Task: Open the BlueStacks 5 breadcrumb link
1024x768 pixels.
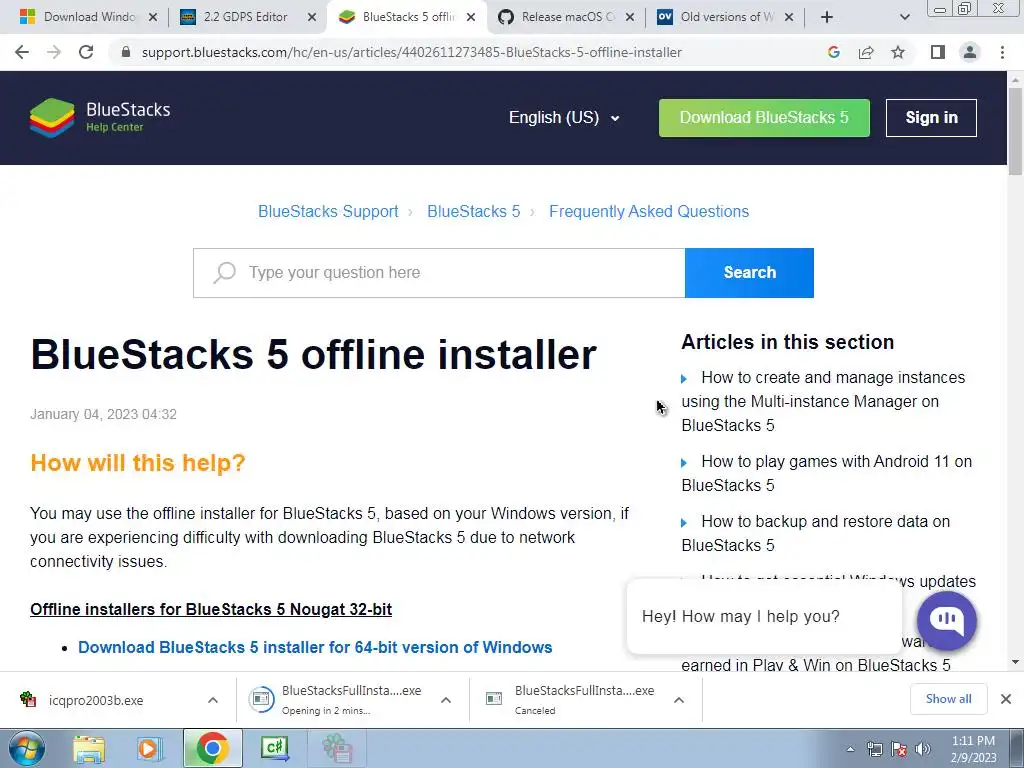Action: point(473,212)
